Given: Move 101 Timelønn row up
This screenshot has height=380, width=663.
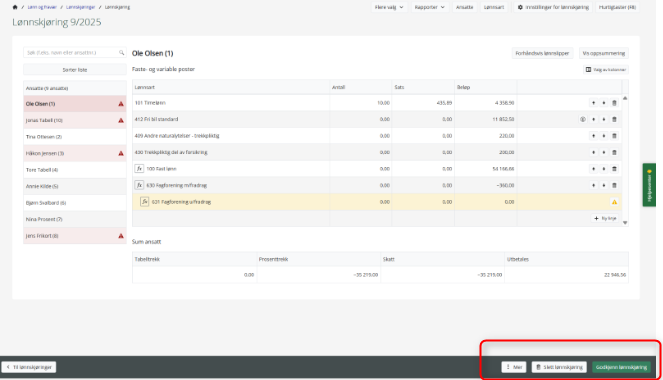Looking at the screenshot, I should (594, 103).
